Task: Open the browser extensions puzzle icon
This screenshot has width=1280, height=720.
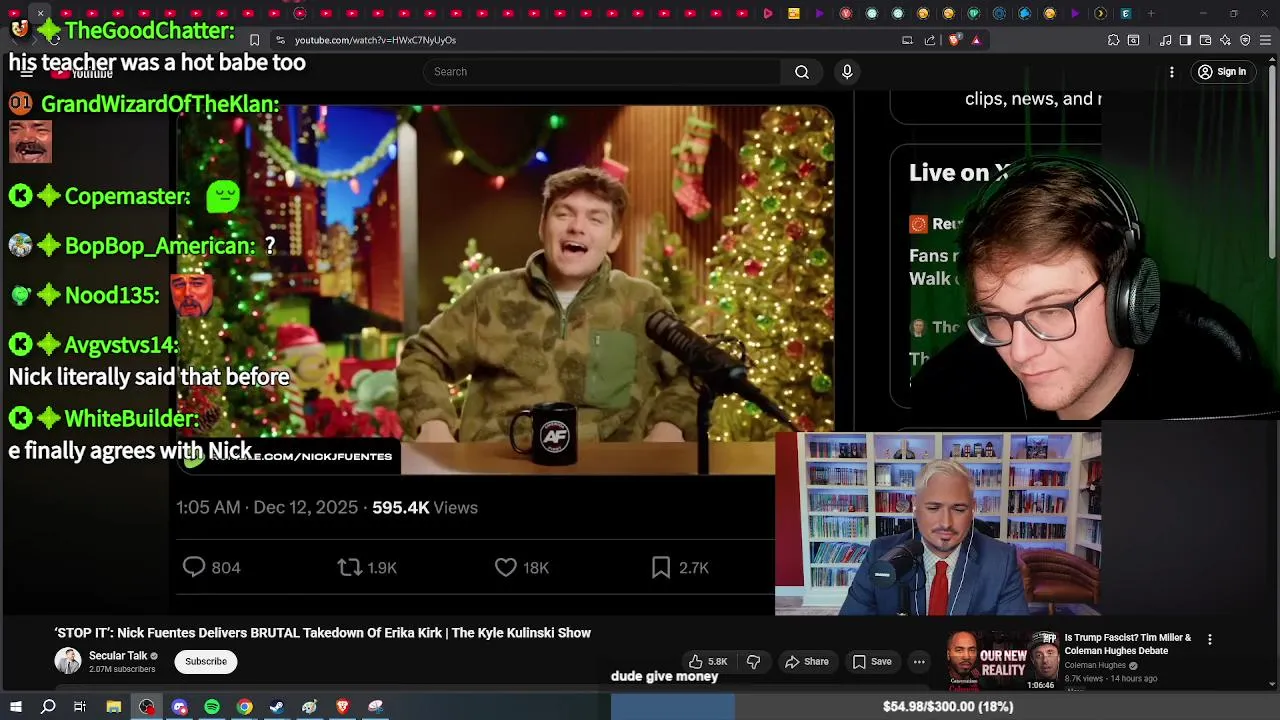Action: click(1113, 40)
